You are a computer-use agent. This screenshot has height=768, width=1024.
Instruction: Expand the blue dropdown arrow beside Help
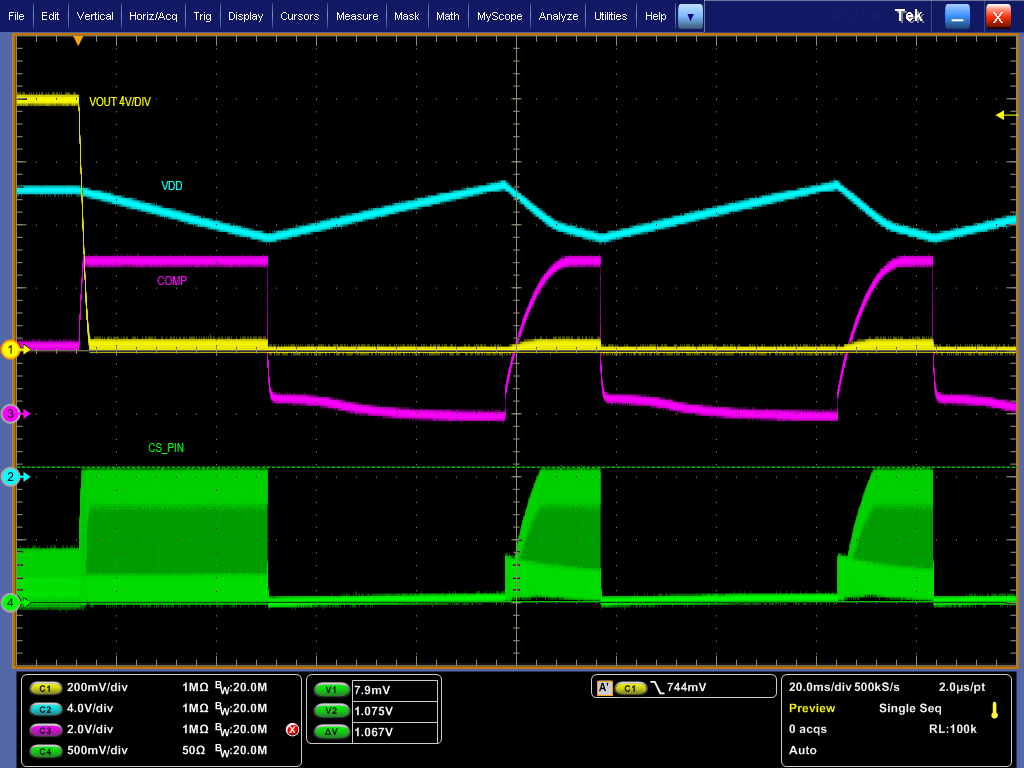click(690, 16)
